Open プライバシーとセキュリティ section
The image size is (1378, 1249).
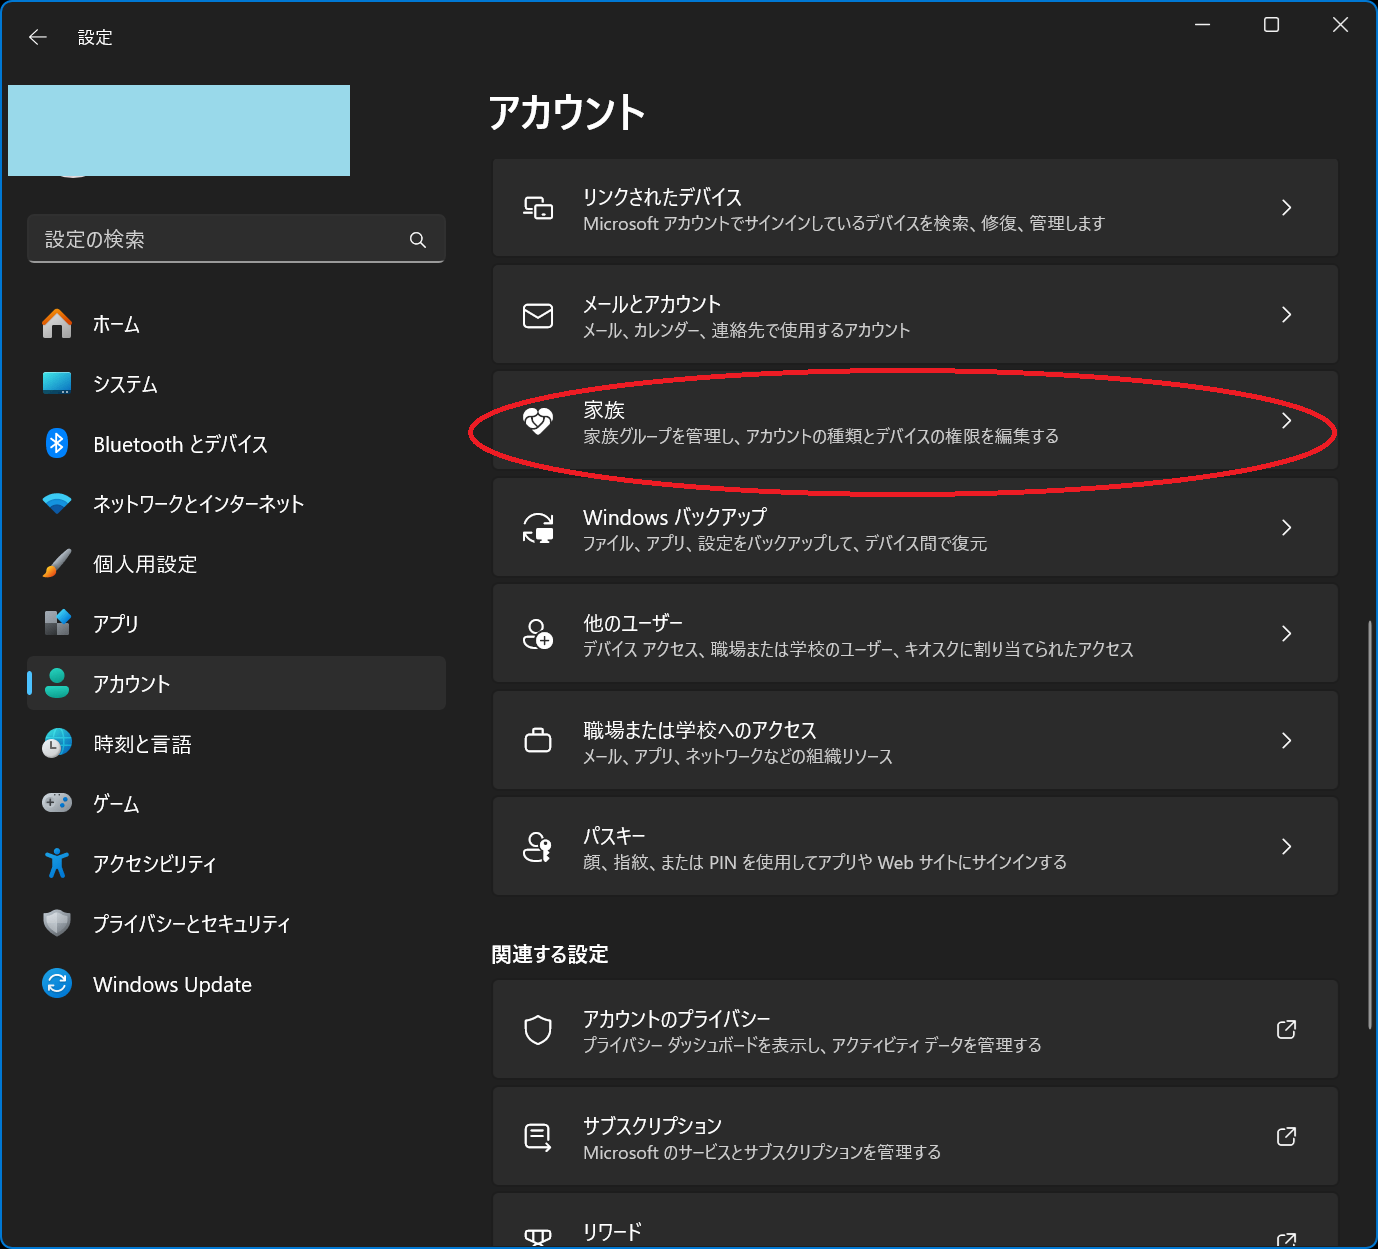coord(236,923)
